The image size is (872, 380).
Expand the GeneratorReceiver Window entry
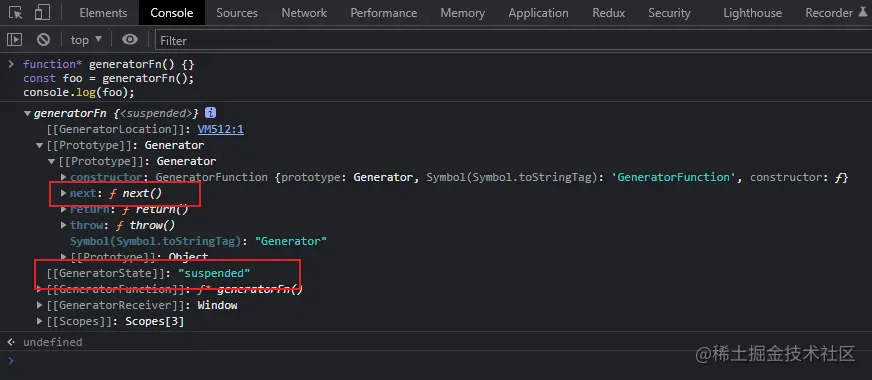39,305
